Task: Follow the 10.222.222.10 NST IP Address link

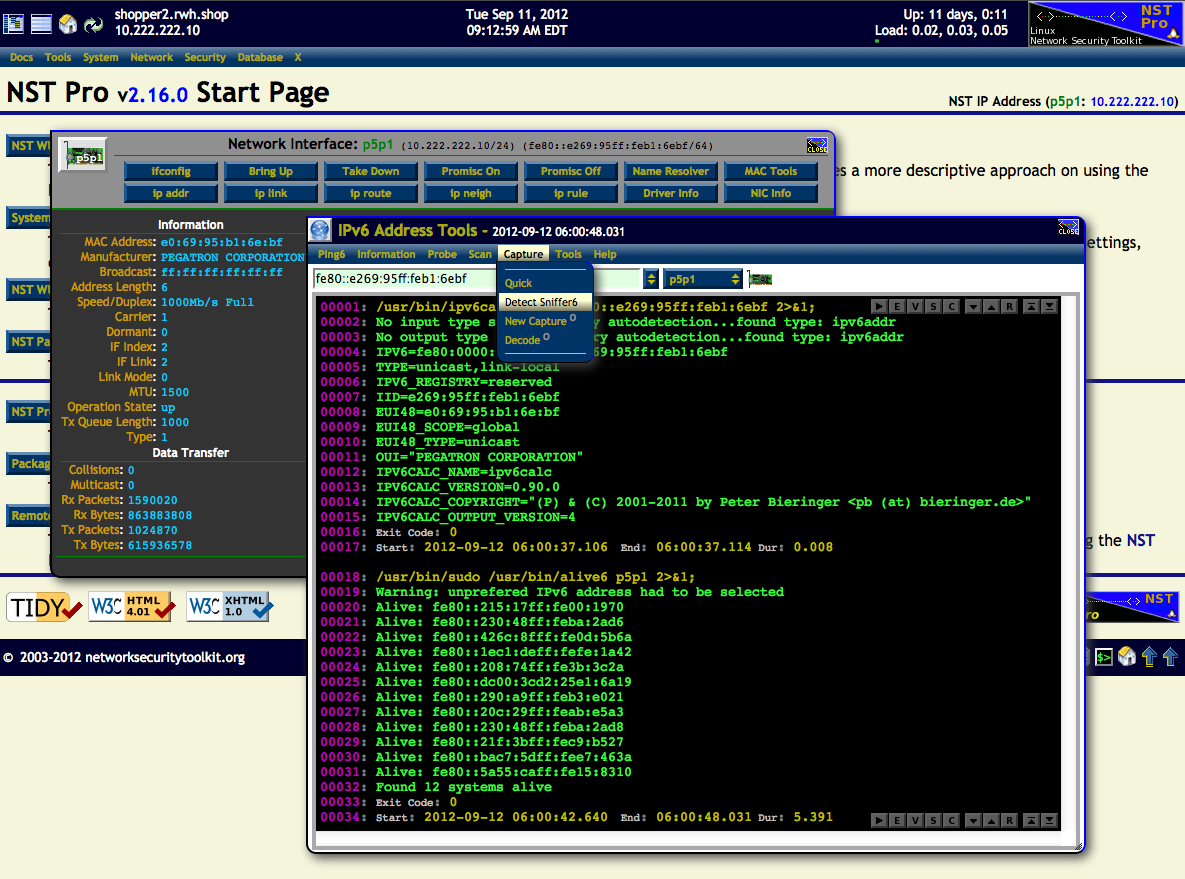Action: click(x=1131, y=101)
